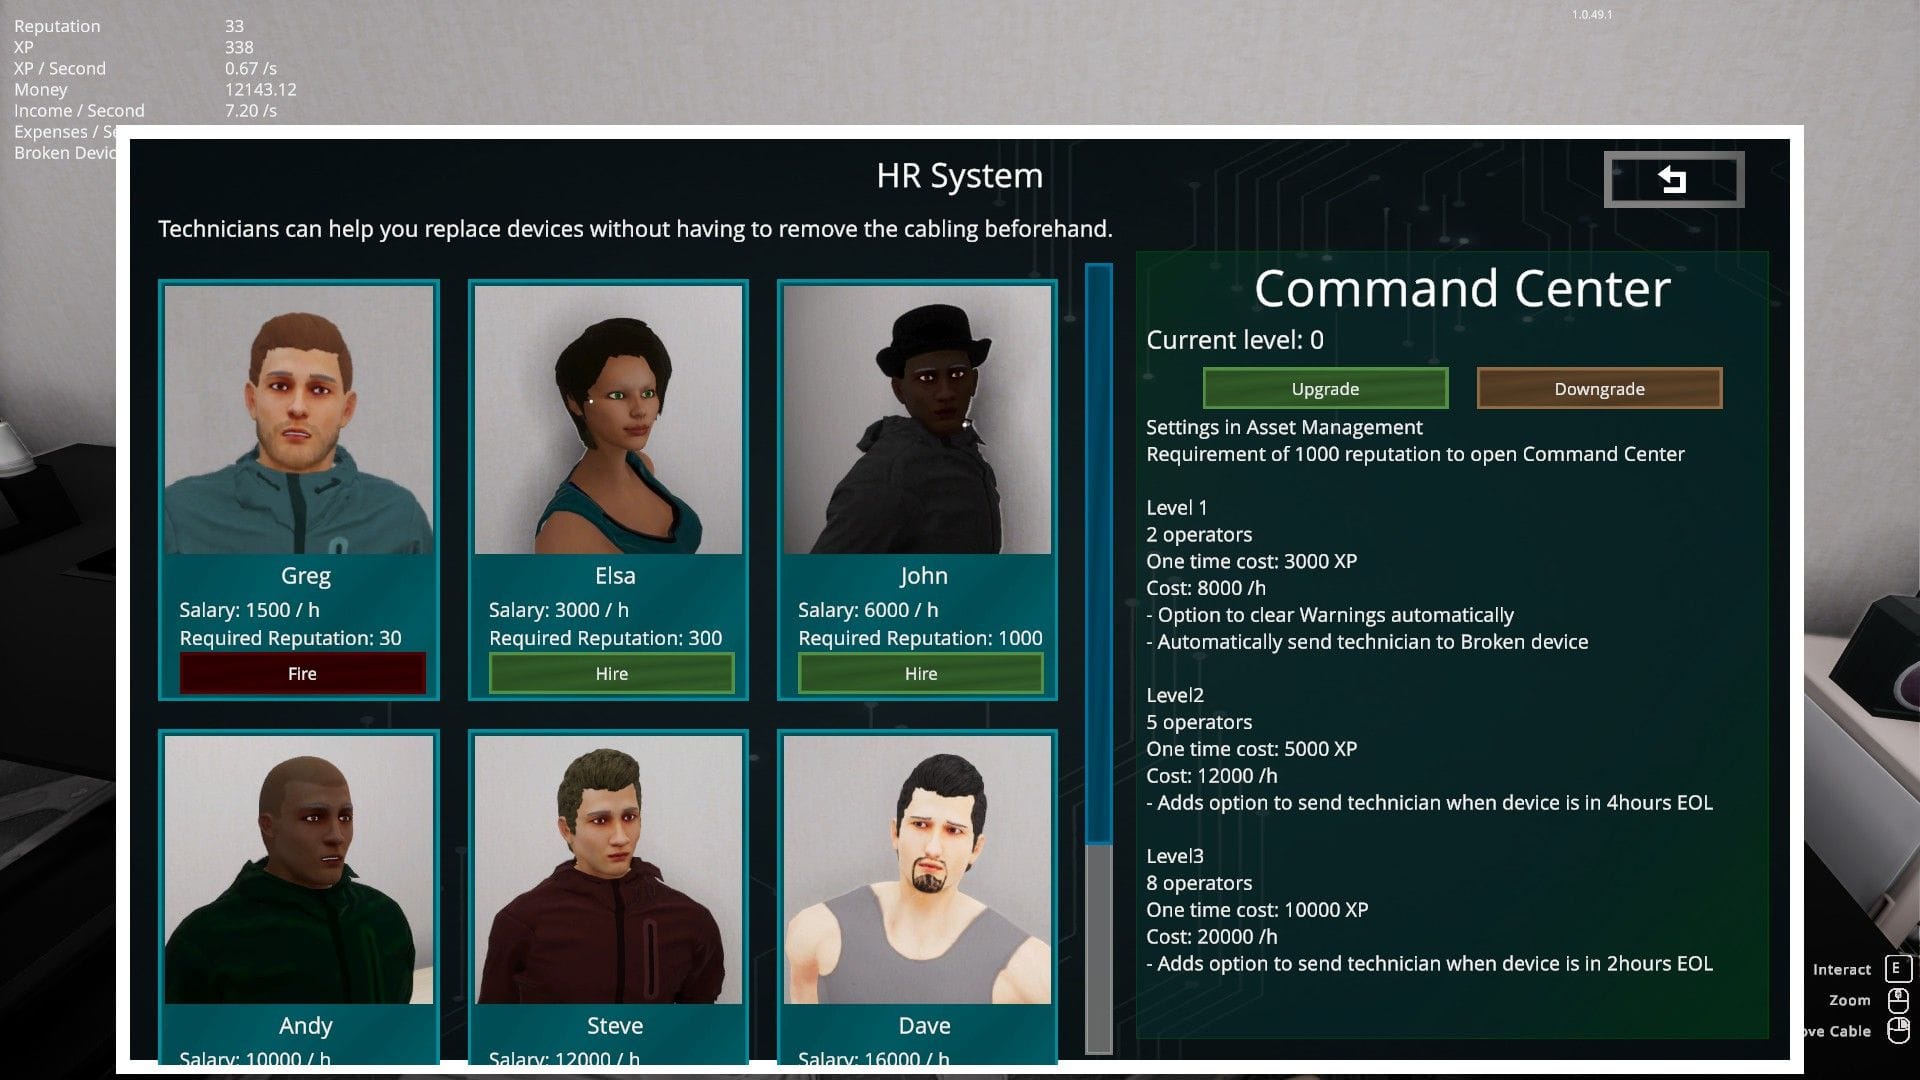Upgrade the Command Center

point(1325,388)
